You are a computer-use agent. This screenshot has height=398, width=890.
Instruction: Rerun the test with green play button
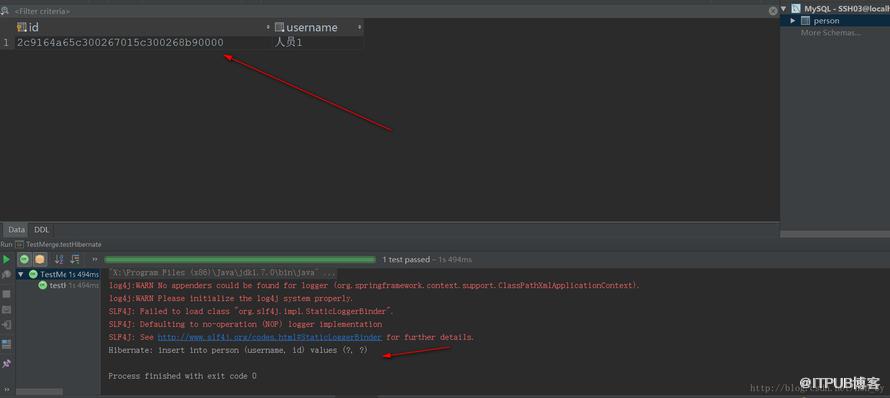pos(6,260)
